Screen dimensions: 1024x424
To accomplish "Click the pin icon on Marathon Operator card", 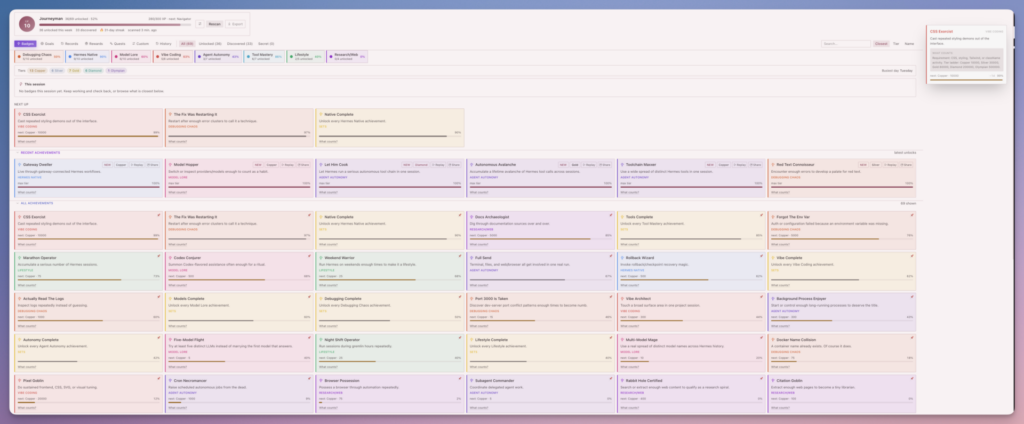I will [159, 256].
